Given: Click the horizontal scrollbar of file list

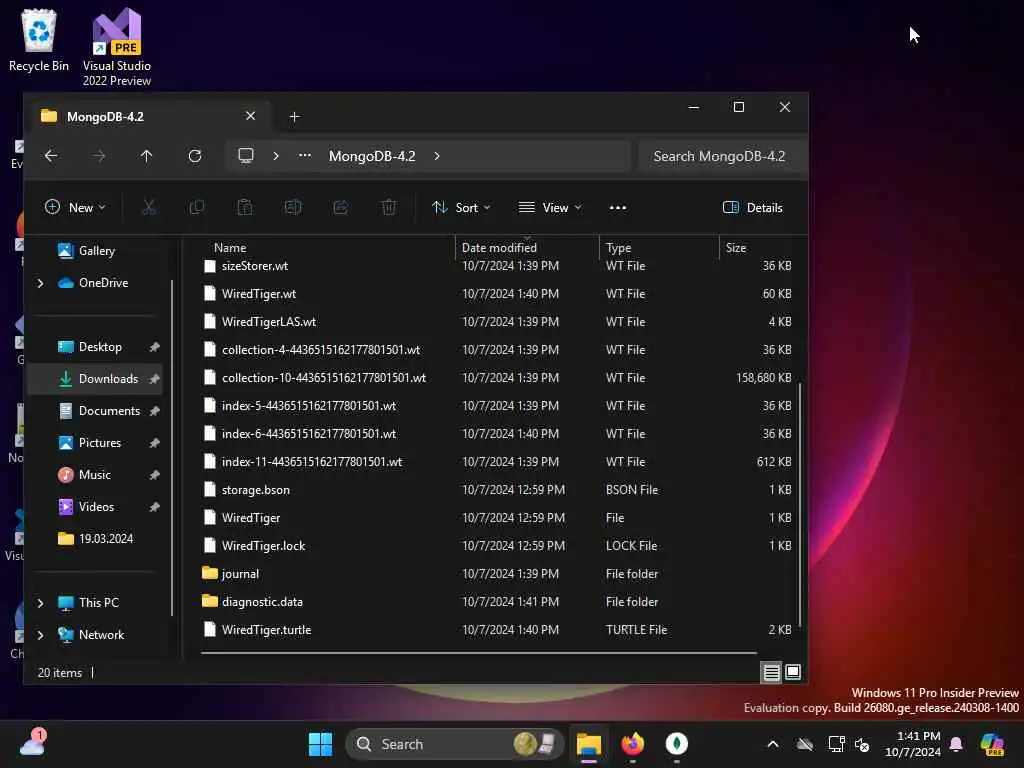Looking at the screenshot, I should pos(479,652).
